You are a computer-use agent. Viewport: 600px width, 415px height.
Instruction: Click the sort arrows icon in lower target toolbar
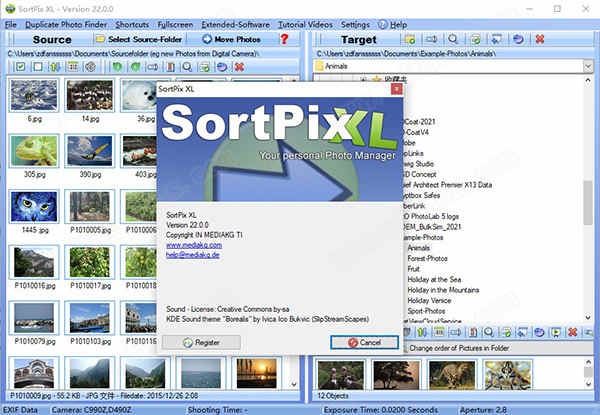(x=422, y=332)
